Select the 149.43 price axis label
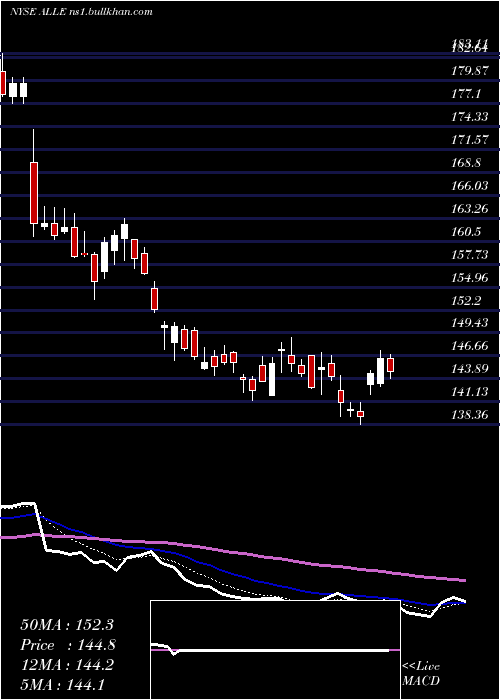Screen dimensions: 500x700 (x=469, y=323)
